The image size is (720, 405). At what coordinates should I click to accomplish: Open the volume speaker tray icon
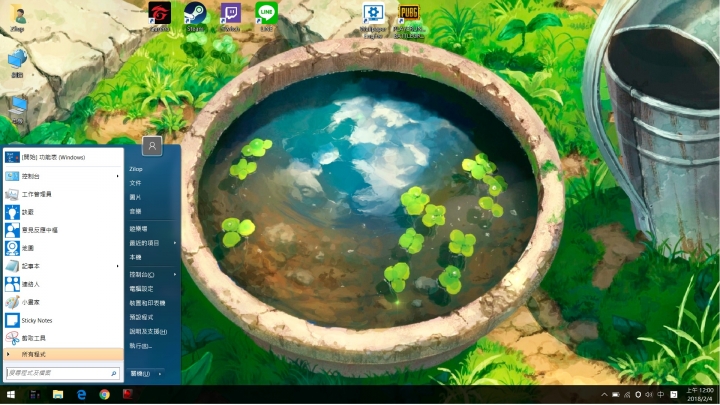649,394
